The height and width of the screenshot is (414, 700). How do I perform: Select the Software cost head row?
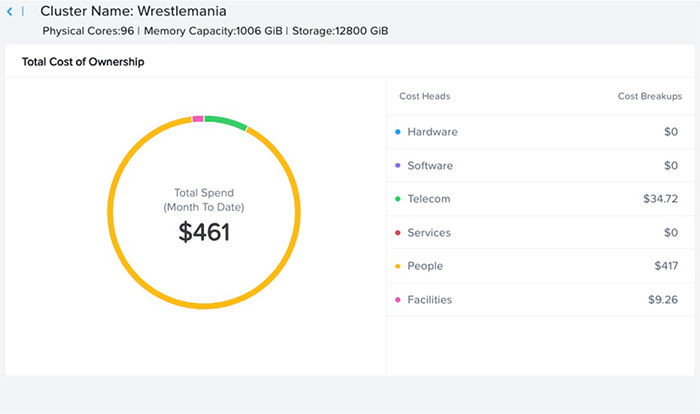click(541, 166)
